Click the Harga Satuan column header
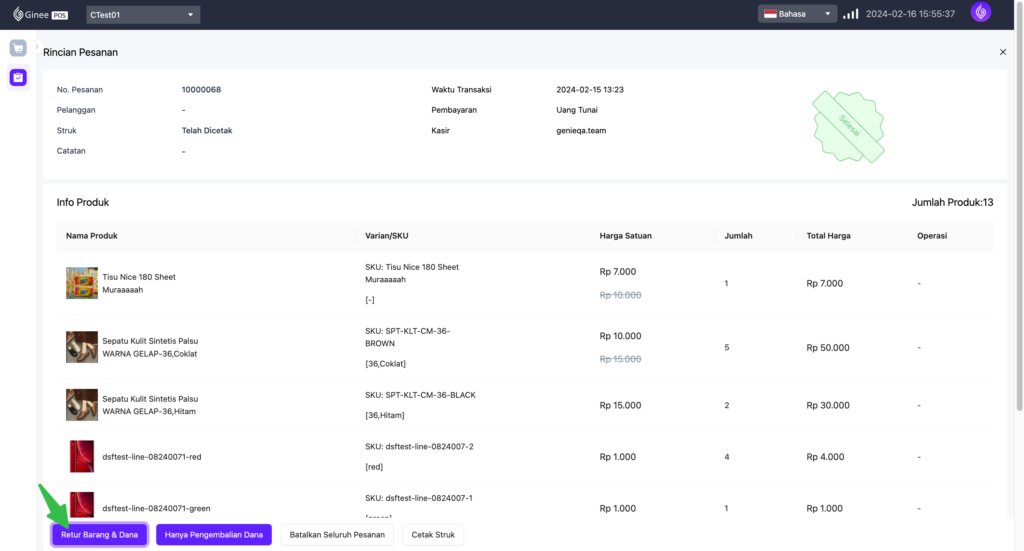Viewport: 1024px width, 551px height. tap(626, 236)
